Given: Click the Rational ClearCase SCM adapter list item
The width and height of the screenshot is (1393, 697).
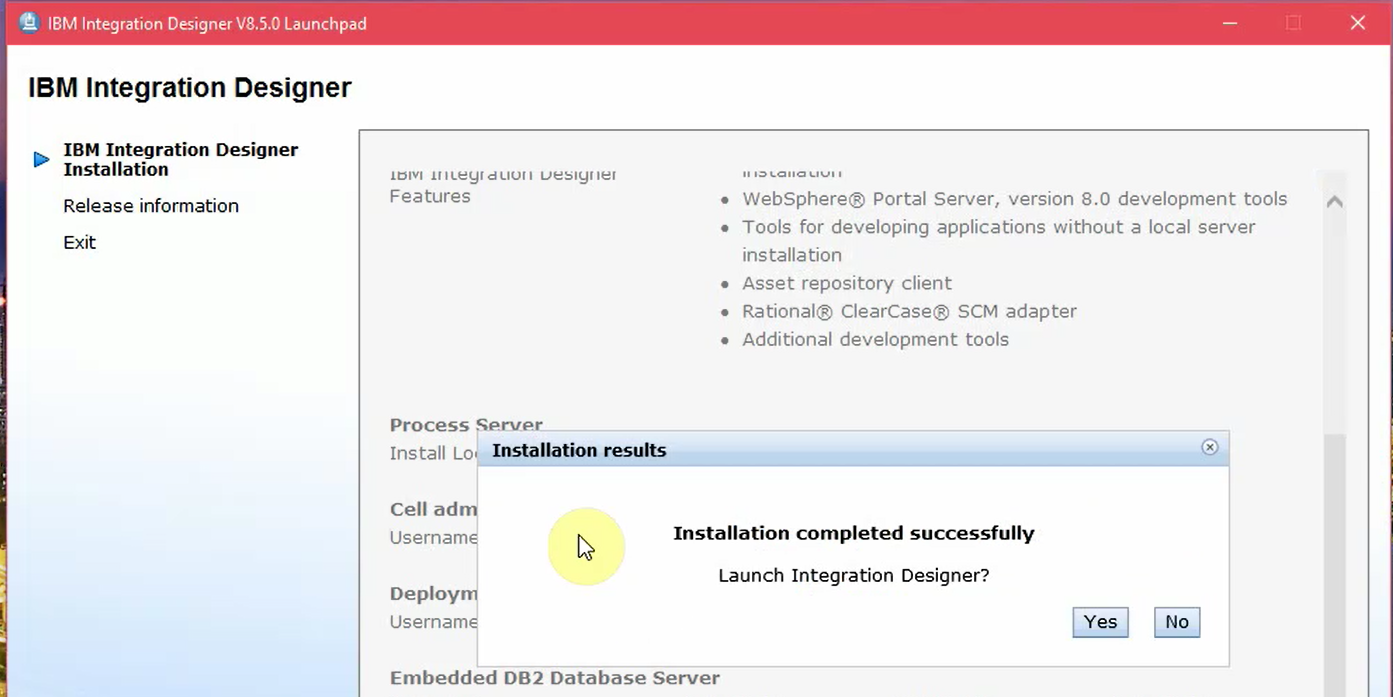Looking at the screenshot, I should pyautogui.click(x=908, y=311).
